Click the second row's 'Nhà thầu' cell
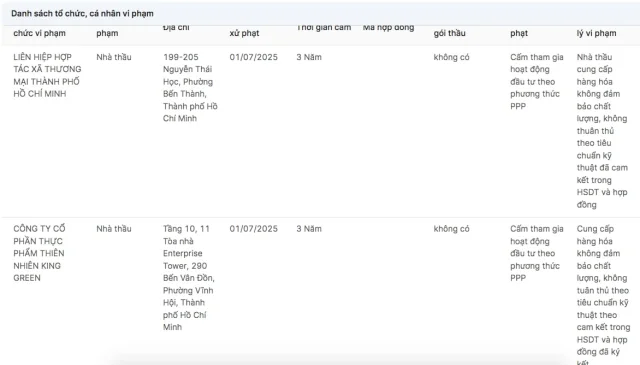640x365 pixels. (x=114, y=229)
